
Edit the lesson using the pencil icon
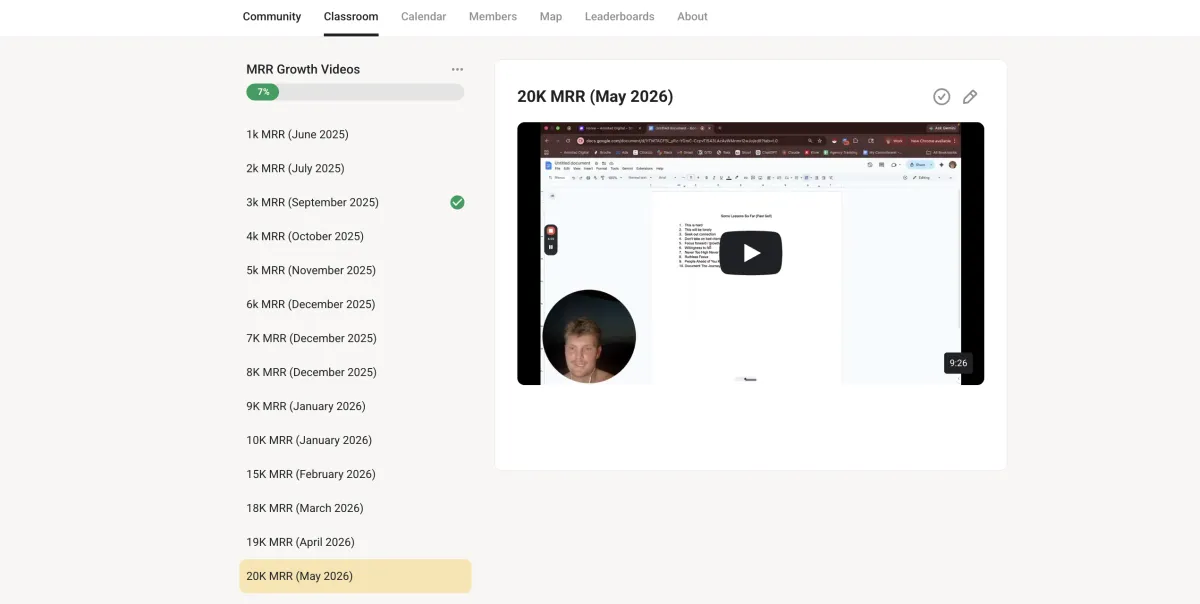[x=970, y=97]
